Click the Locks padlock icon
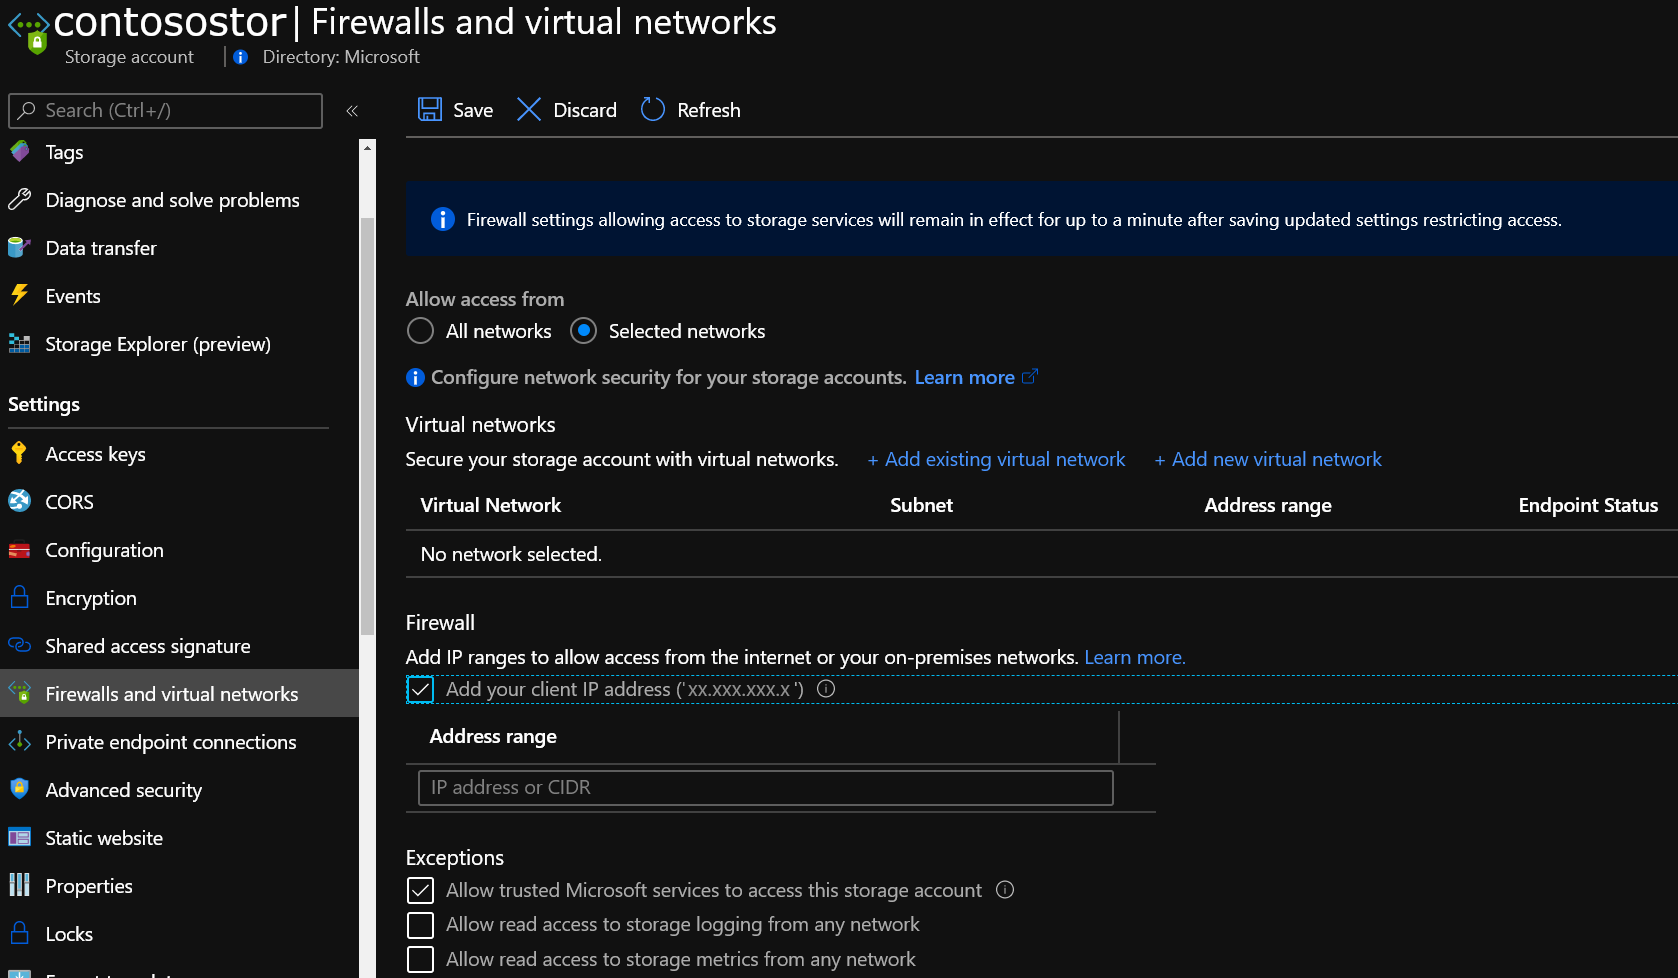Viewport: 1678px width, 978px height. [x=20, y=933]
